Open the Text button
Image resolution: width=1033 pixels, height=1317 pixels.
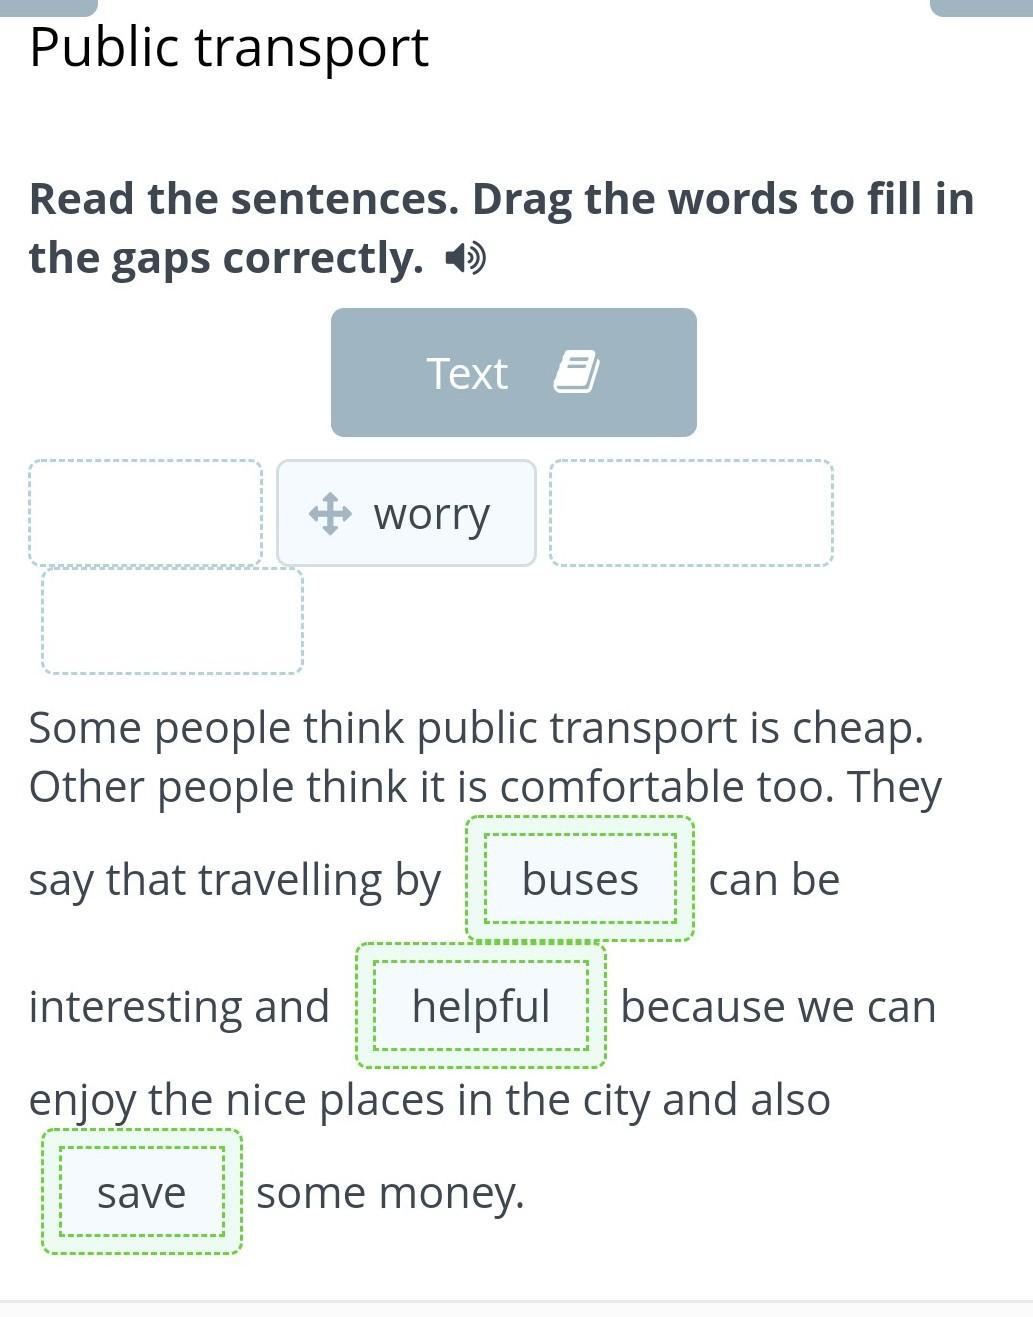(x=513, y=372)
